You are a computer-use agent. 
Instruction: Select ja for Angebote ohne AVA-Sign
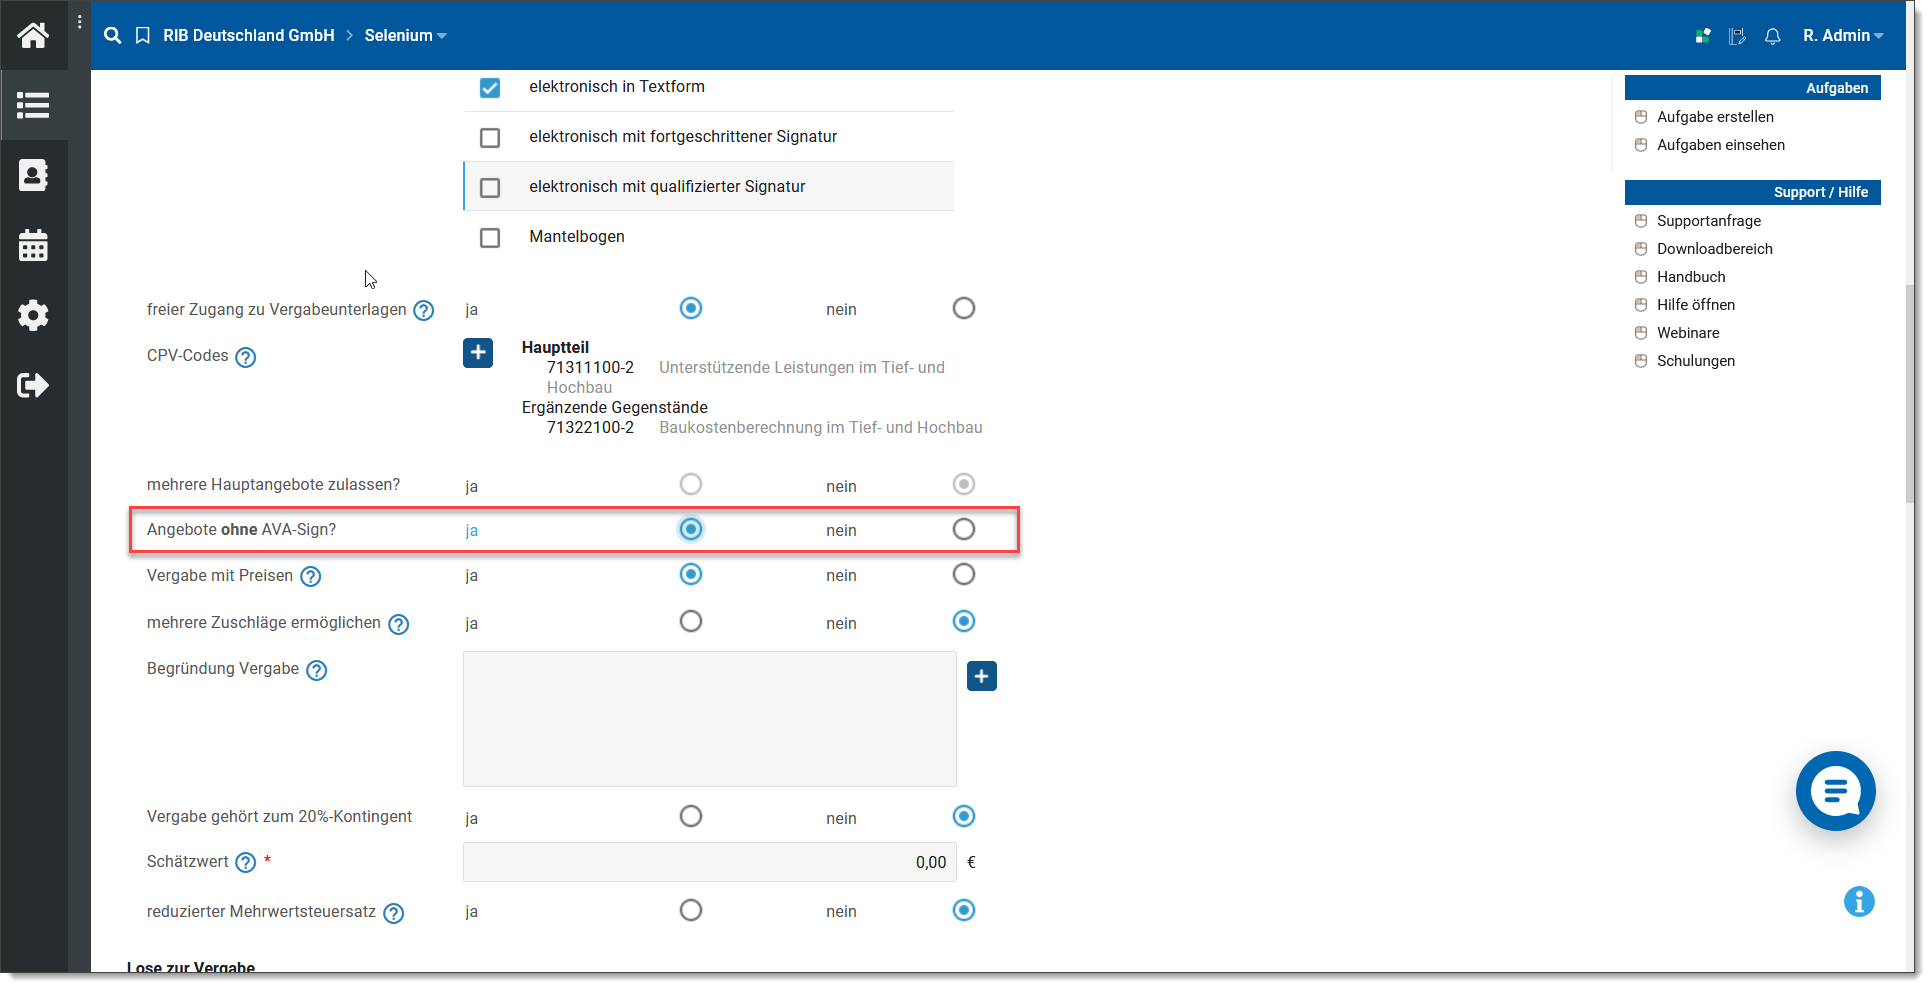click(x=691, y=529)
